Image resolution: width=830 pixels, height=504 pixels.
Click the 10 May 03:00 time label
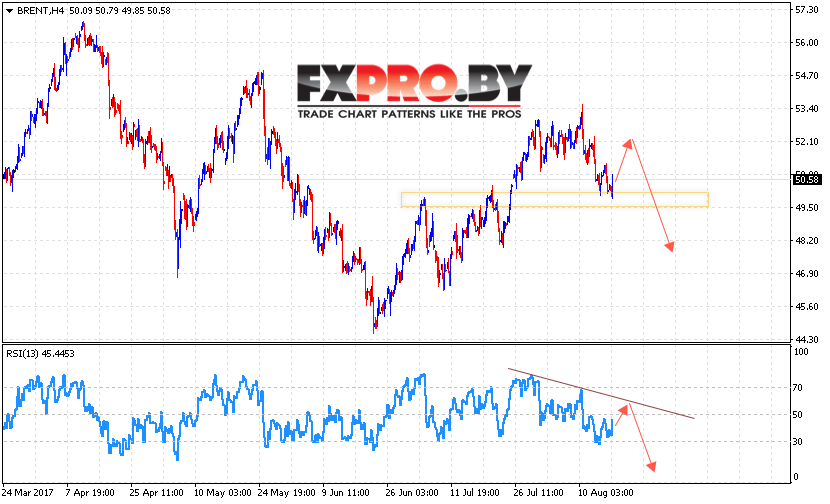pos(223,493)
